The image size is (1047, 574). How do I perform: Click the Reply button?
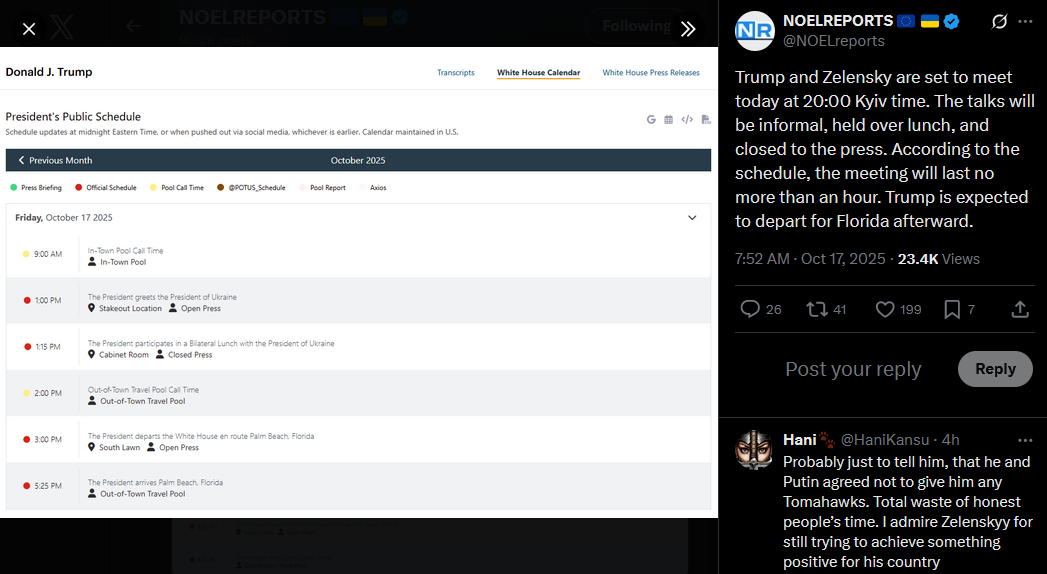(995, 368)
